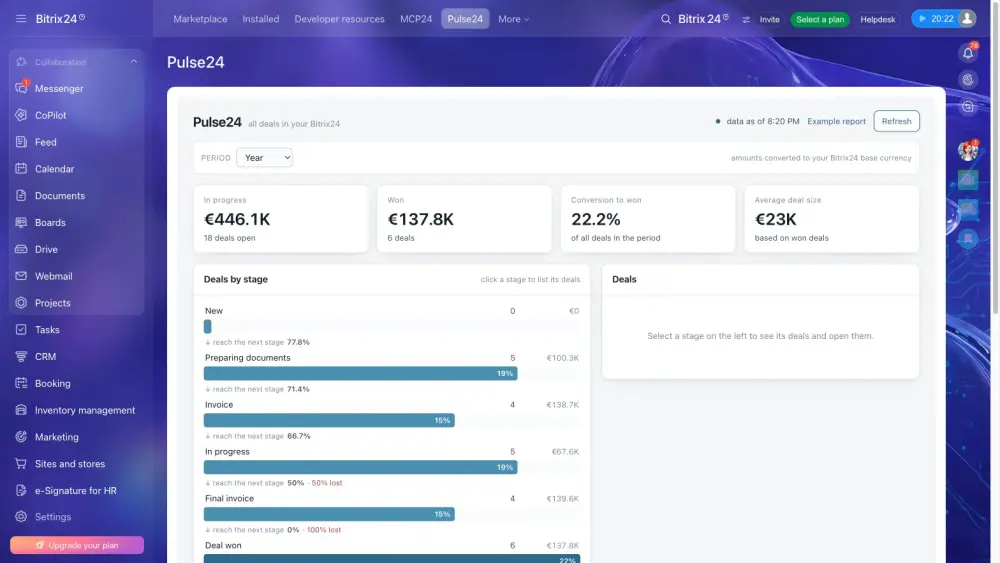The width and height of the screenshot is (1000, 563).
Task: Click the user profile avatar
Action: 967,18
